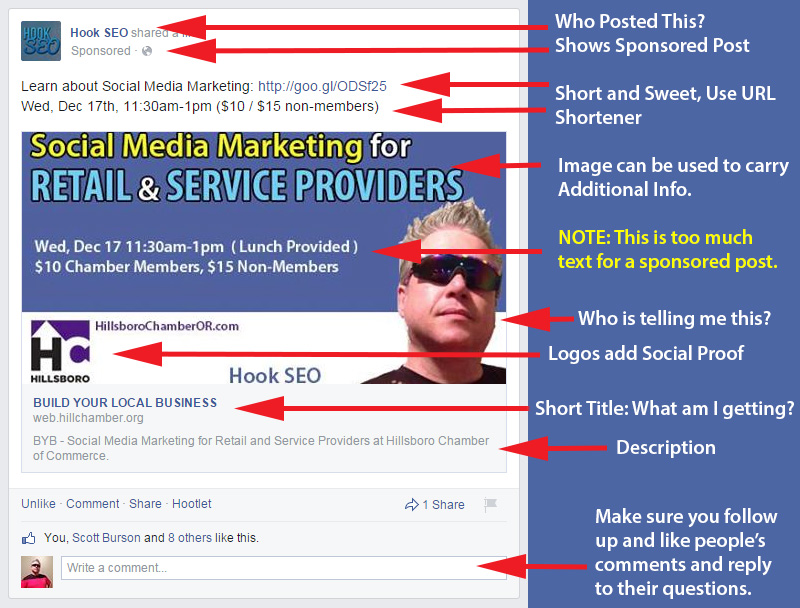Viewport: 800px width, 608px height.
Task: Click the flag report icon
Action: pyautogui.click(x=490, y=505)
